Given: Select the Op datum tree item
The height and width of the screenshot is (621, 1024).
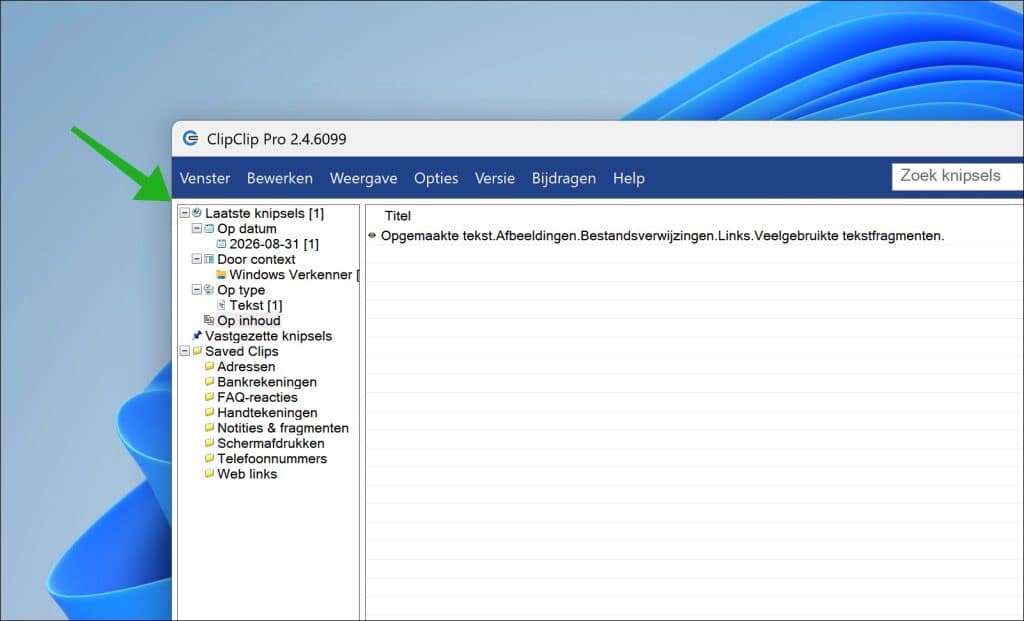Looking at the screenshot, I should pos(247,229).
